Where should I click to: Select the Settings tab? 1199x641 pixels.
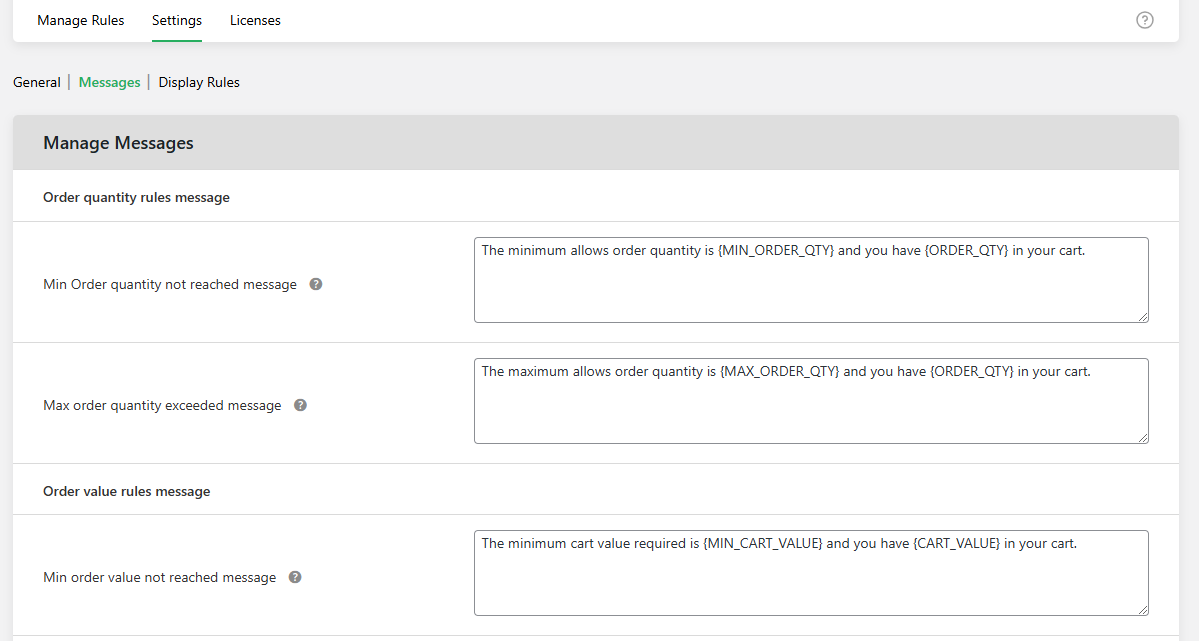point(176,20)
